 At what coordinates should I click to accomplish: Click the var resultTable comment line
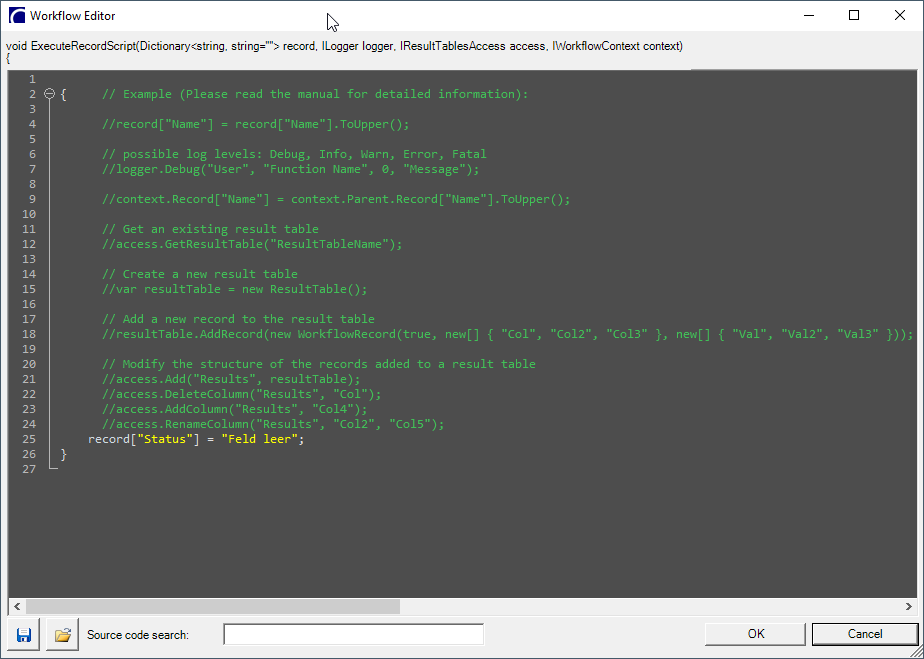pos(235,289)
